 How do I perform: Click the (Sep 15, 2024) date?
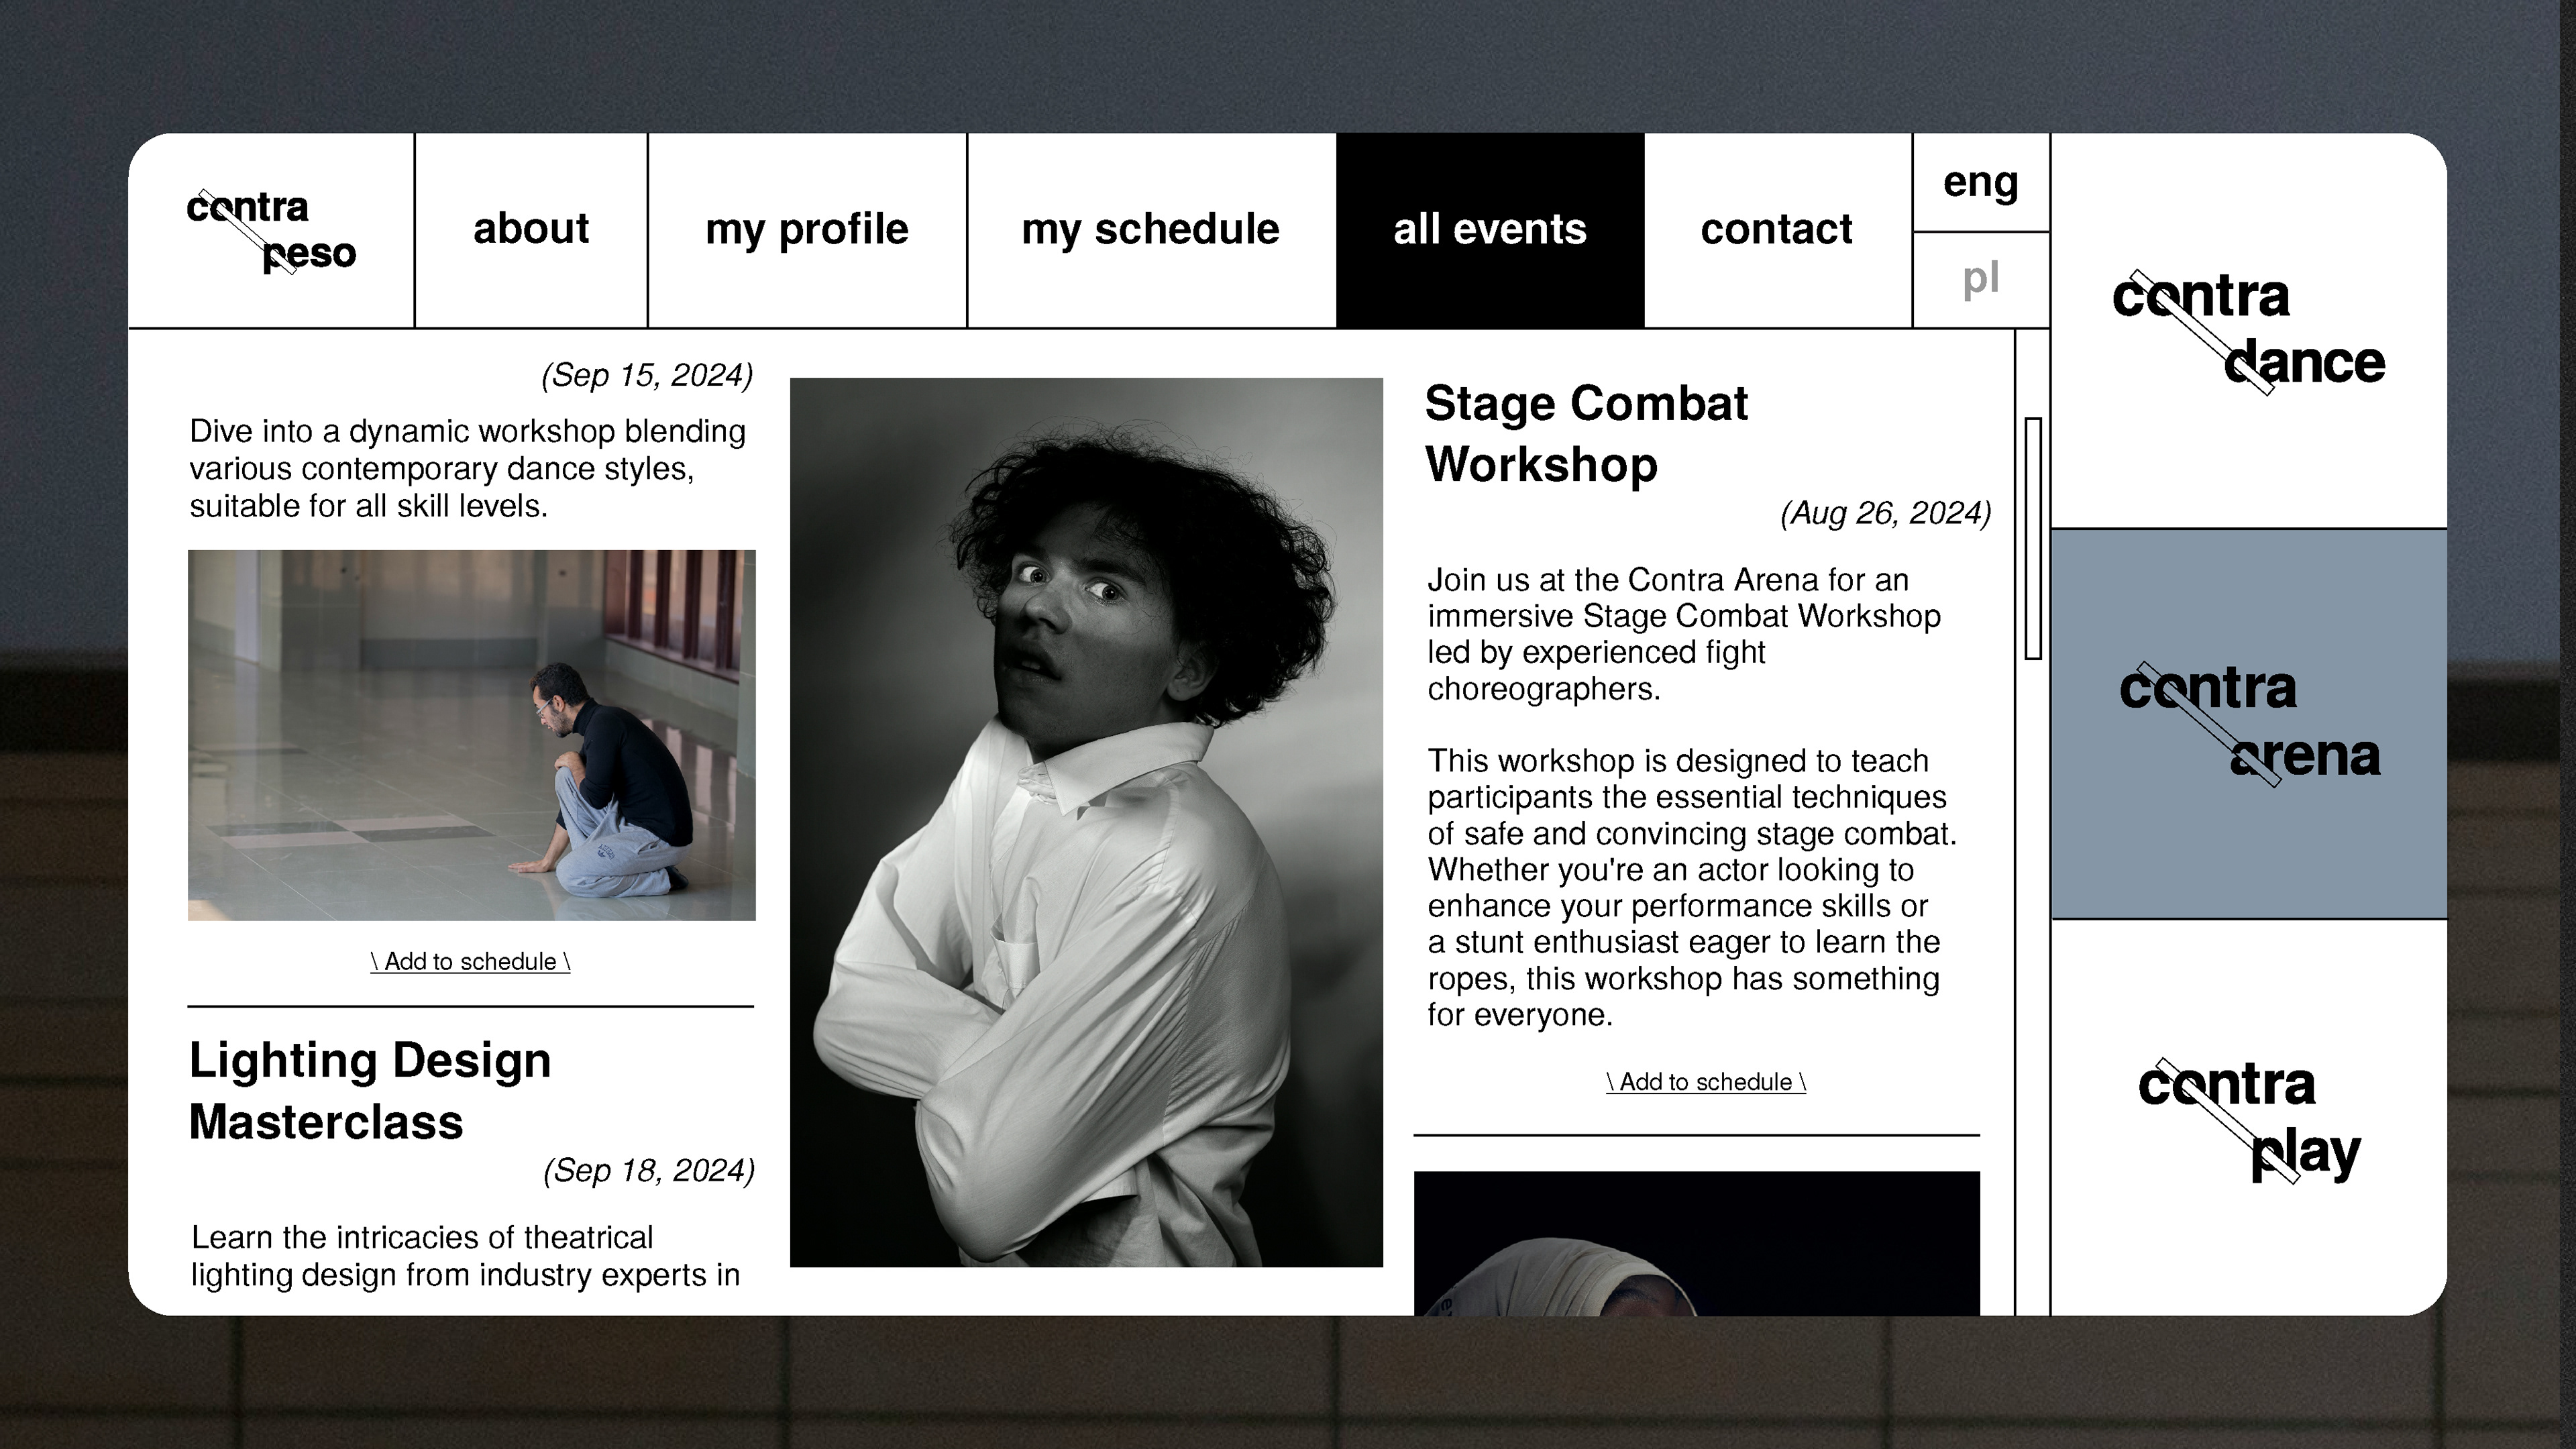pyautogui.click(x=647, y=375)
